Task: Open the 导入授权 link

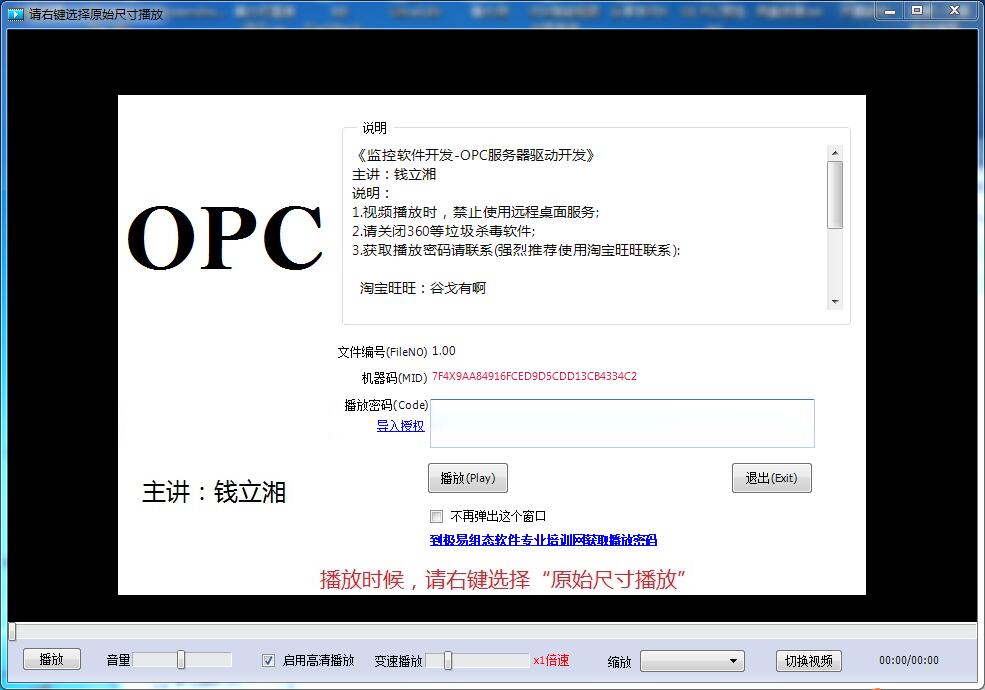Action: (x=400, y=426)
